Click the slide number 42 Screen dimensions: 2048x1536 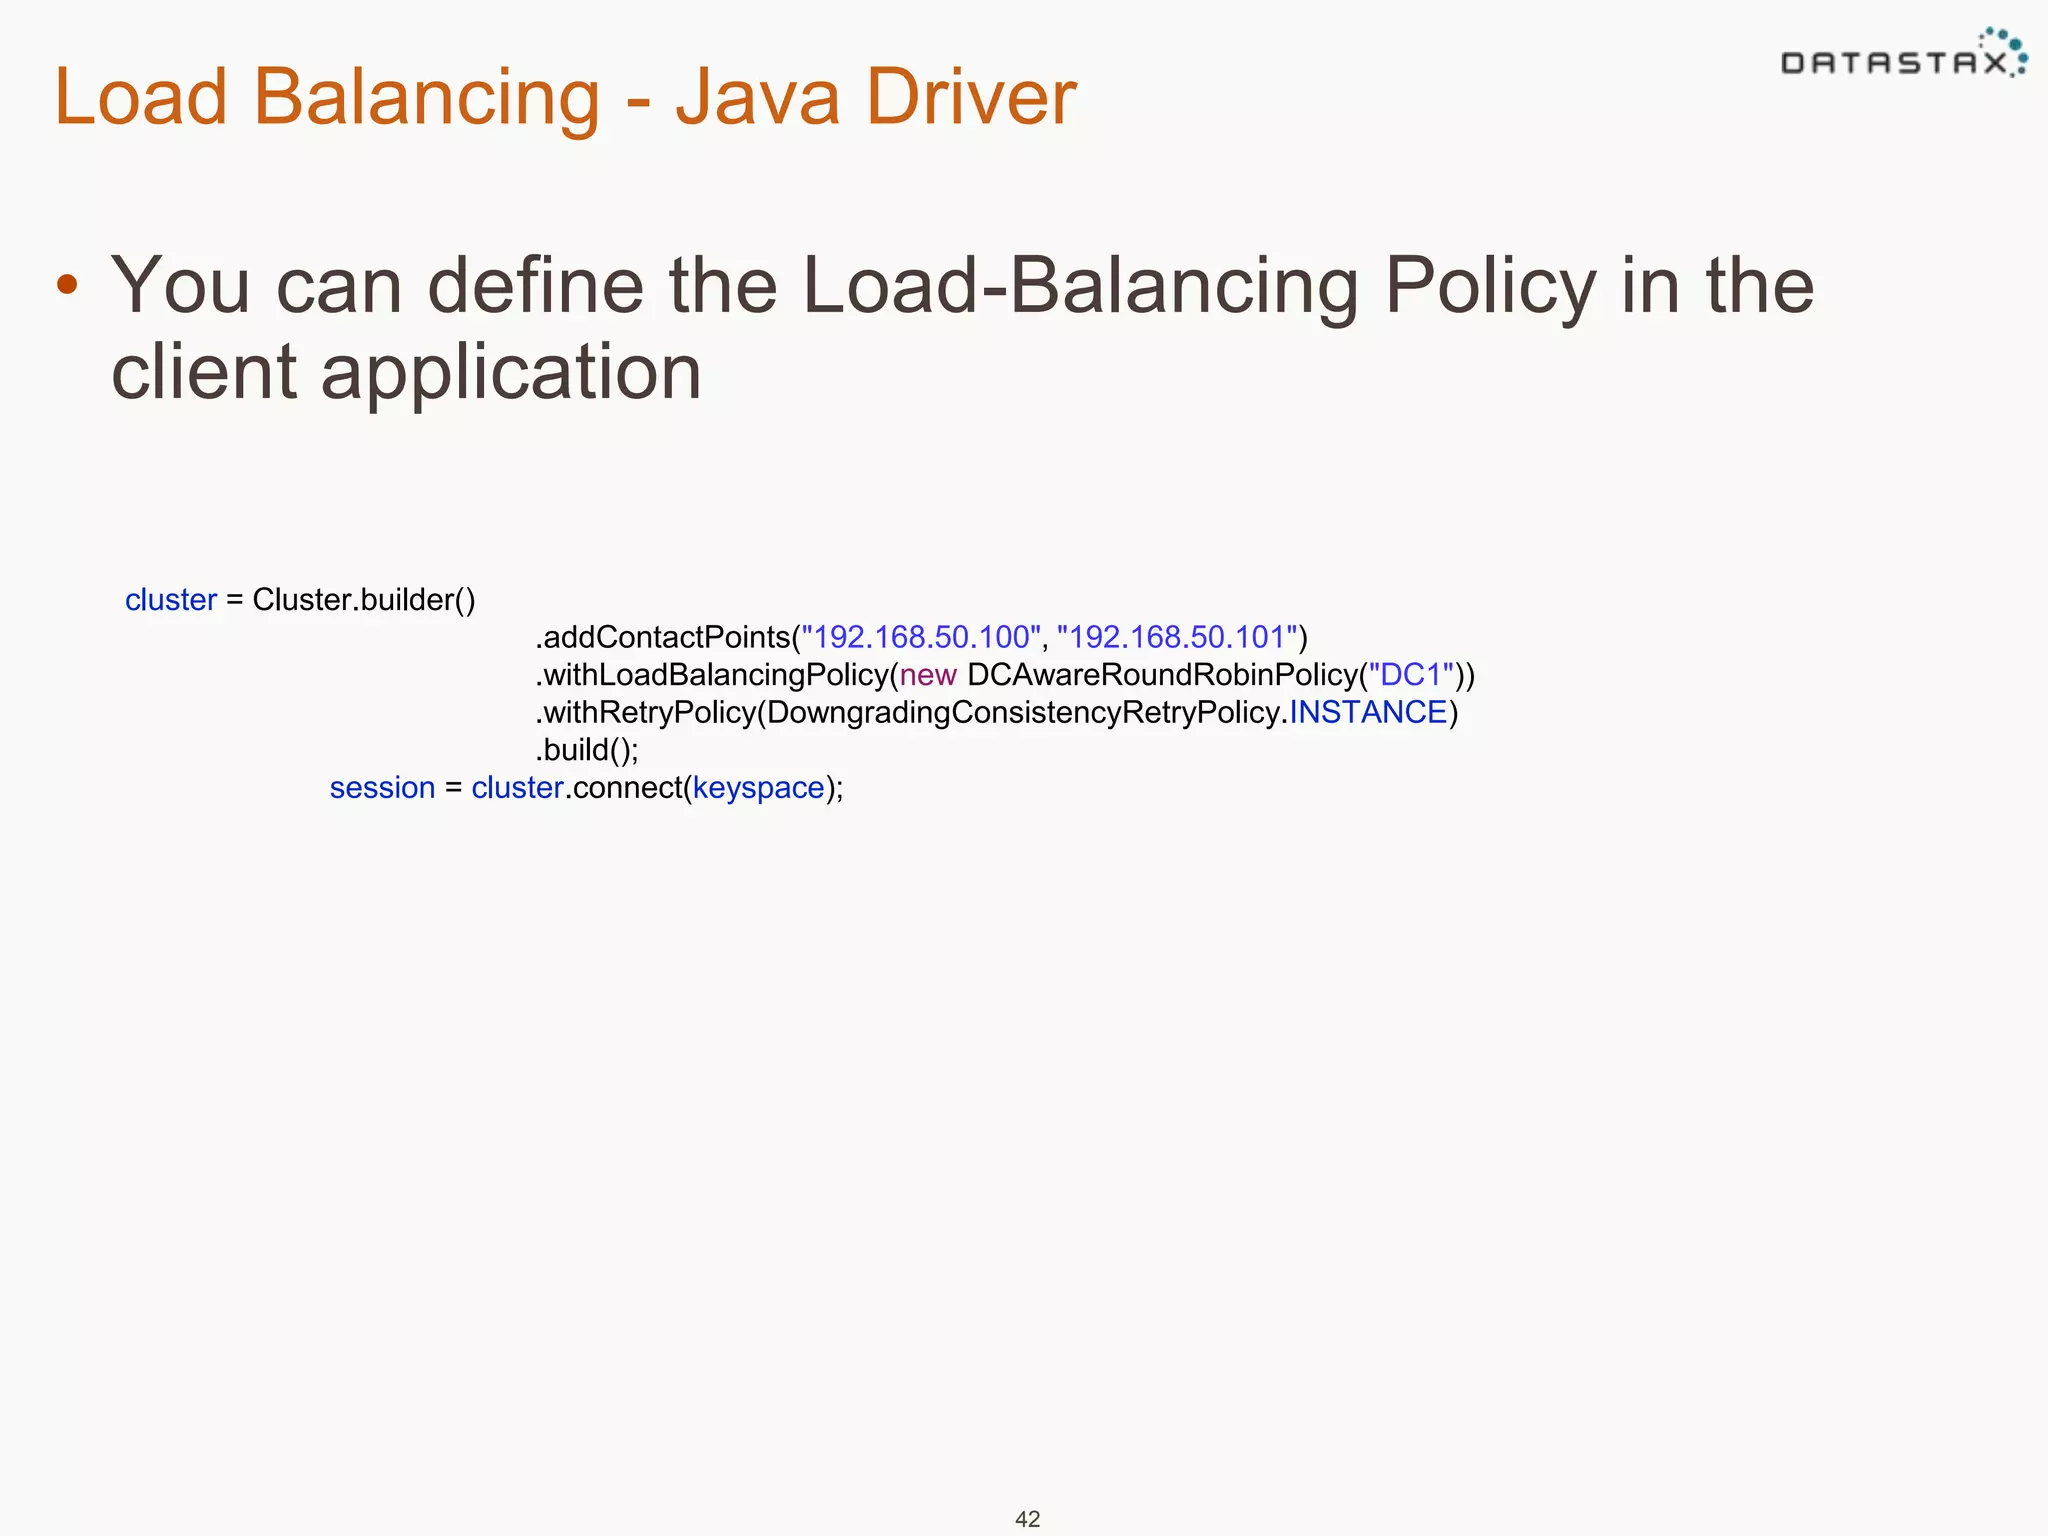click(x=1027, y=1519)
